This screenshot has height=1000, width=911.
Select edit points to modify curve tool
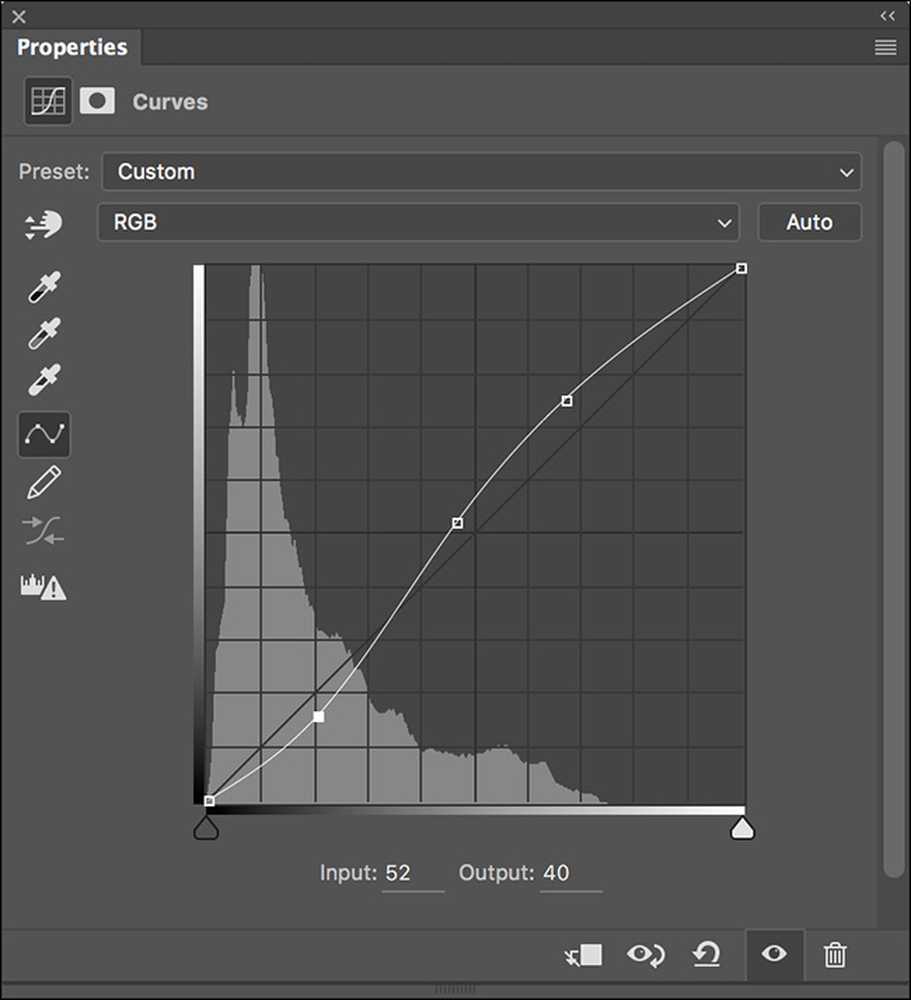[44, 434]
